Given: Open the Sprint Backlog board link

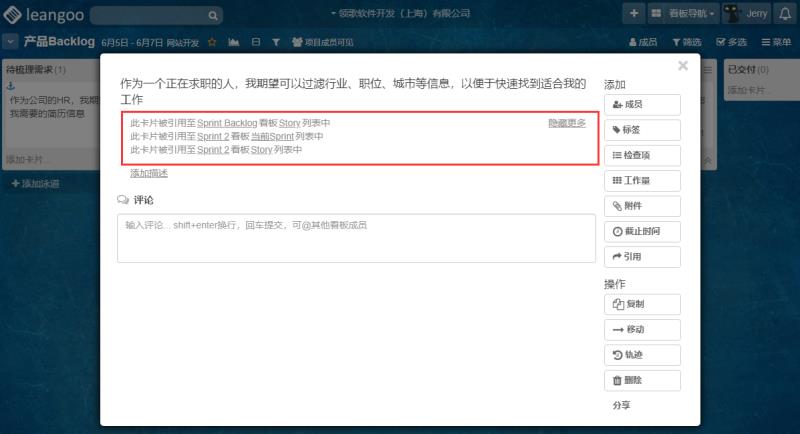Looking at the screenshot, I should click(226, 123).
